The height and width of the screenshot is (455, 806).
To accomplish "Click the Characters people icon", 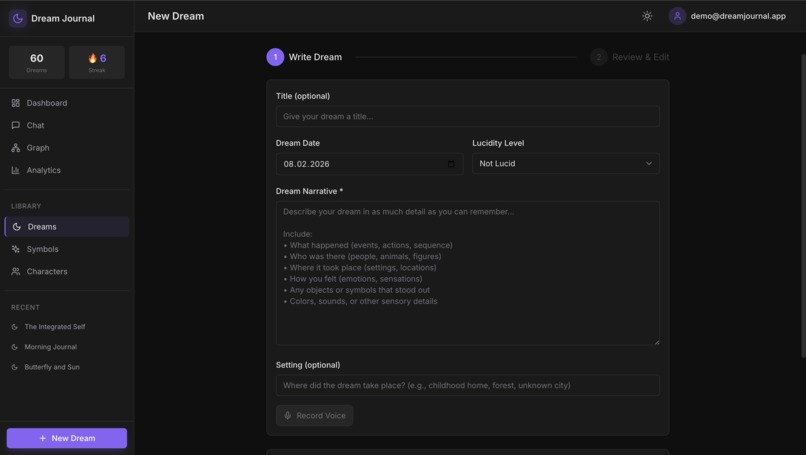I will 15,271.
